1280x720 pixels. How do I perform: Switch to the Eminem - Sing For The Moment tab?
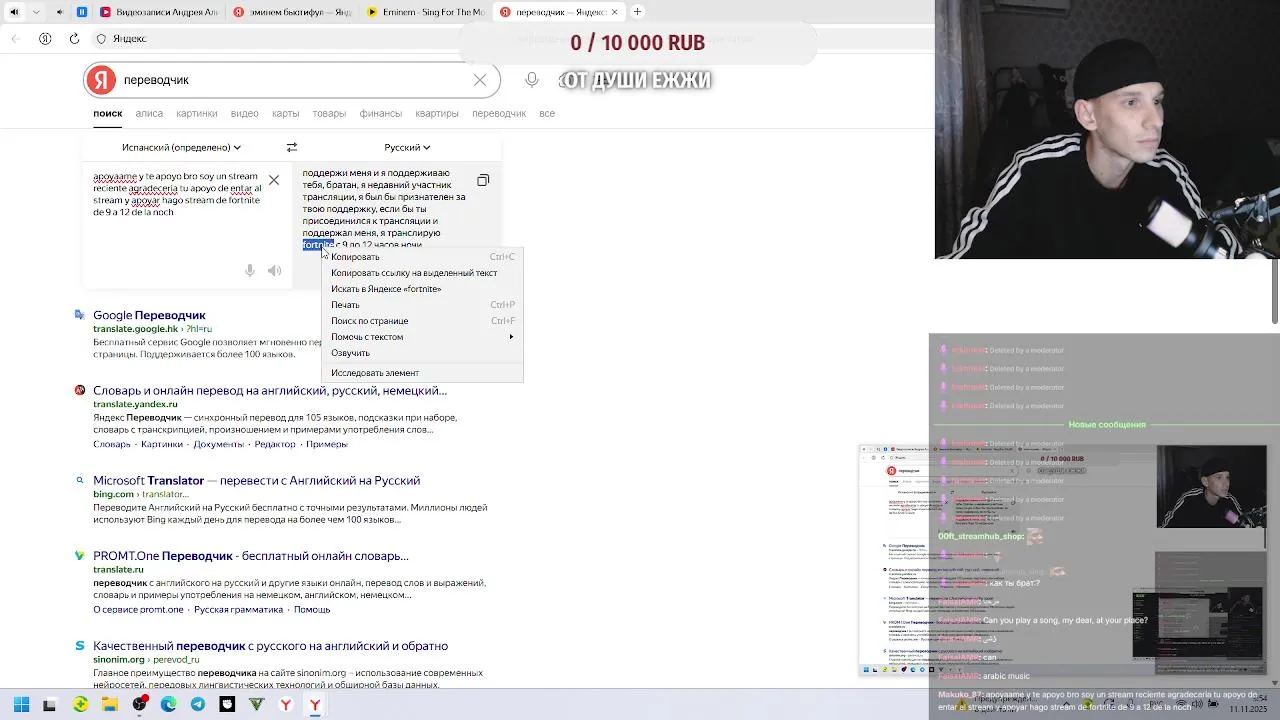coord(425,12)
